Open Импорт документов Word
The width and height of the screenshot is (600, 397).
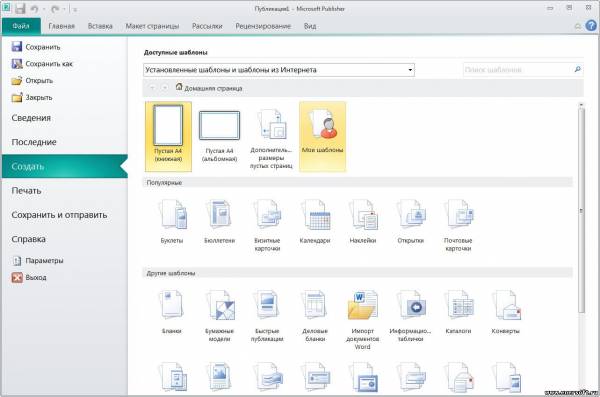coord(362,320)
